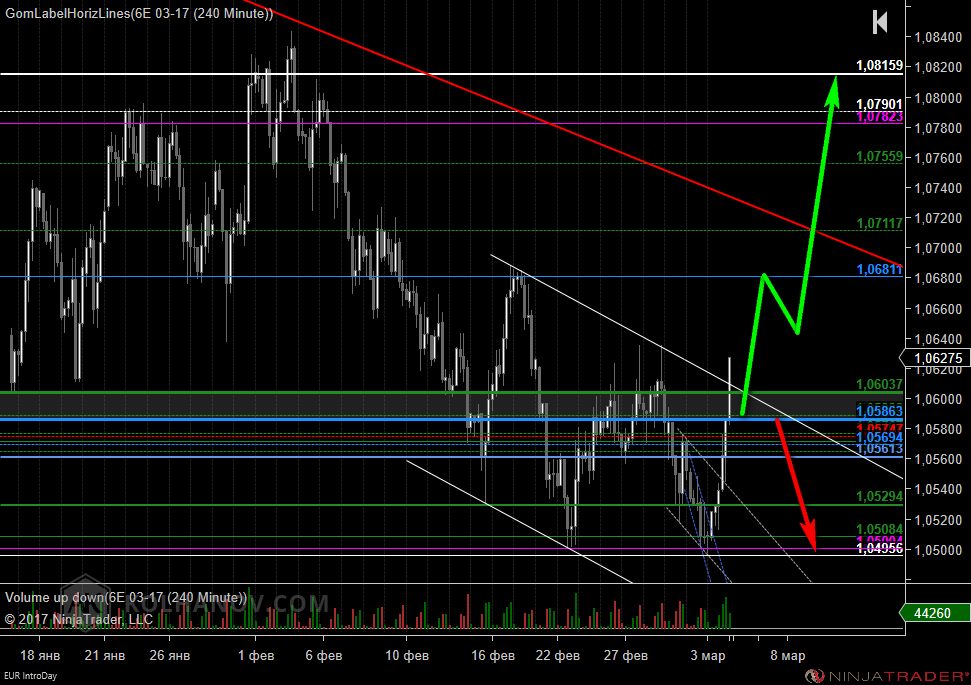Click the 27 фев date label
Image resolution: width=971 pixels, height=685 pixels.
click(x=625, y=655)
